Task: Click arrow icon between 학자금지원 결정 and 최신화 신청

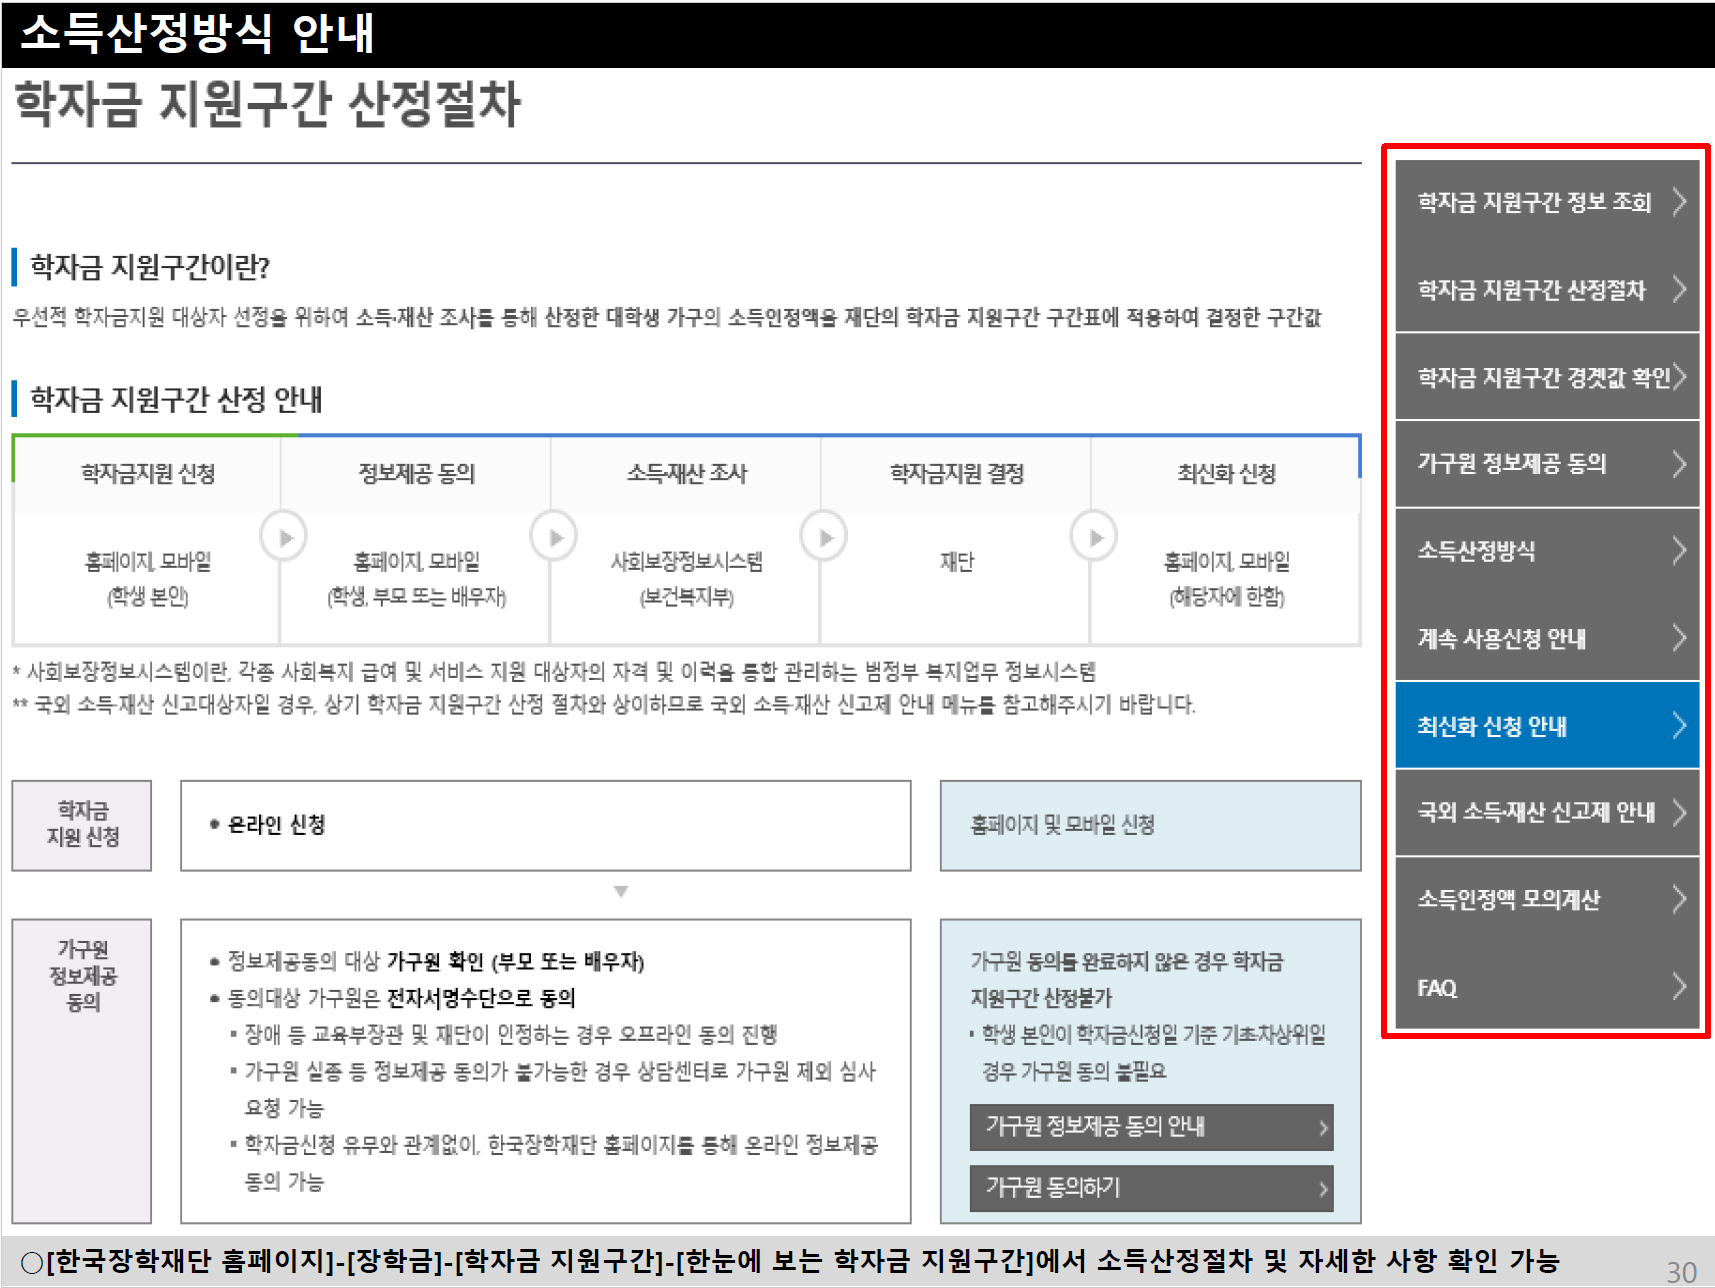Action: [x=1094, y=537]
